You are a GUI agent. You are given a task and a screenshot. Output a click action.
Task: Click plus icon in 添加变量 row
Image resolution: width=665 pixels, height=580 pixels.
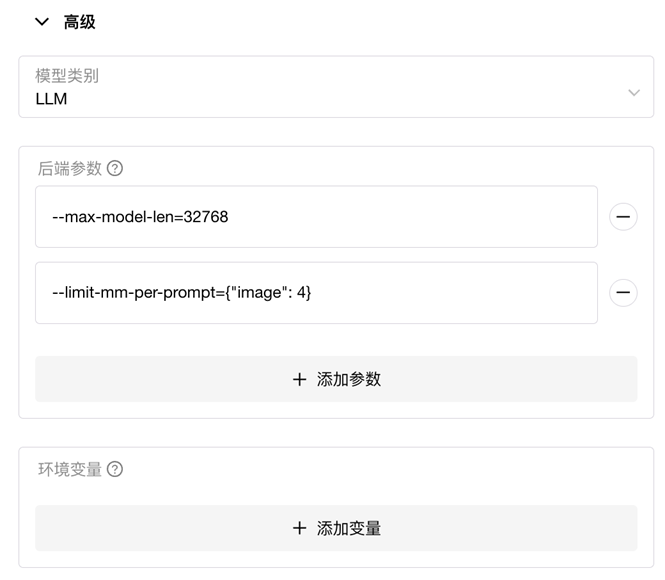(299, 528)
